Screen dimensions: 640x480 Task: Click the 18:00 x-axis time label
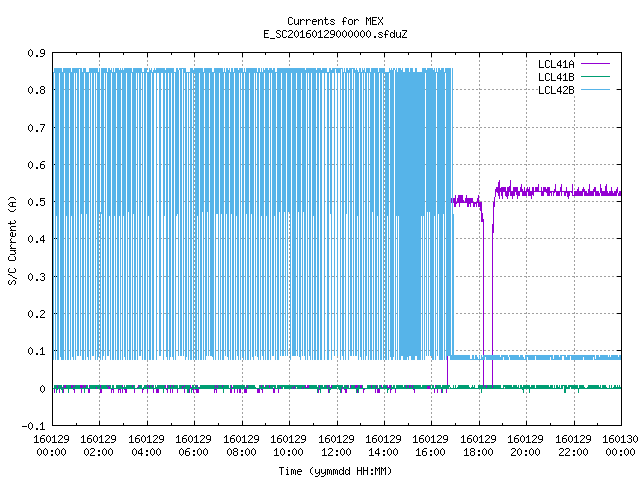pos(478,452)
